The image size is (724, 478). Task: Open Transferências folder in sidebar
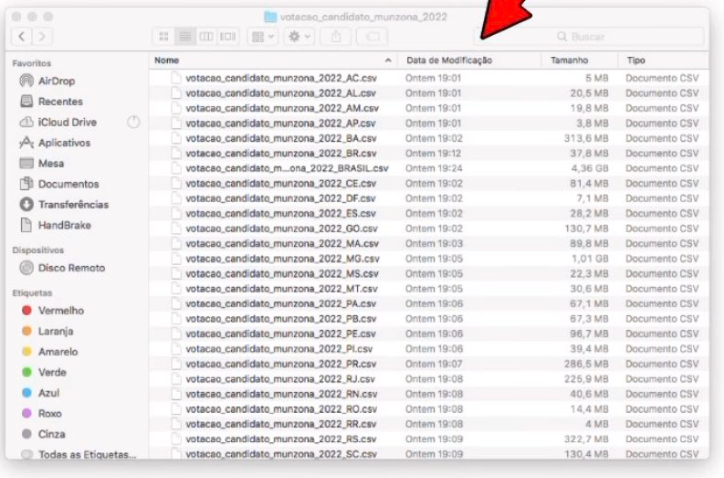coord(73,205)
